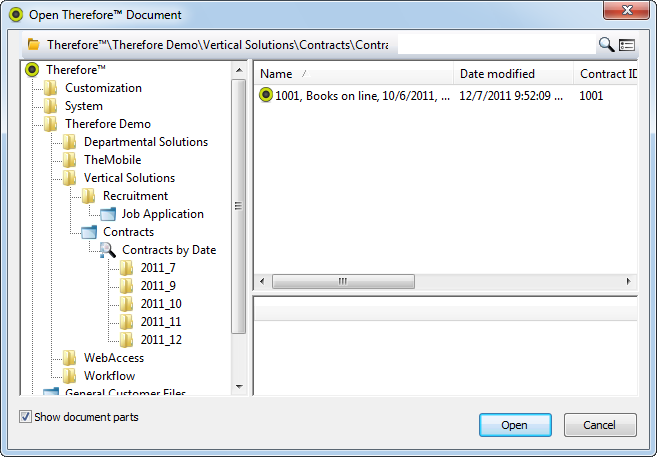Click the Contracts by Date search icon
The width and height of the screenshot is (657, 457).
(x=108, y=250)
